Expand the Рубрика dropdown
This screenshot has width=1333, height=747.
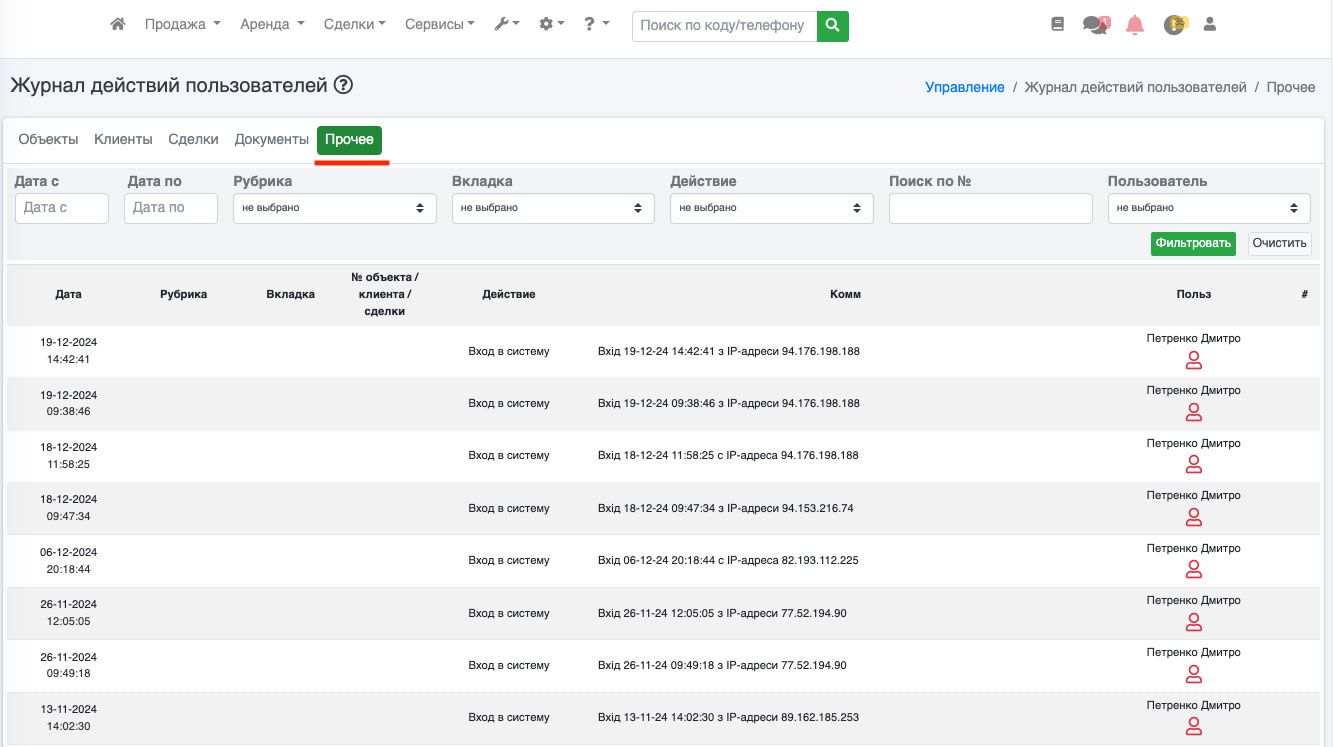(x=334, y=208)
